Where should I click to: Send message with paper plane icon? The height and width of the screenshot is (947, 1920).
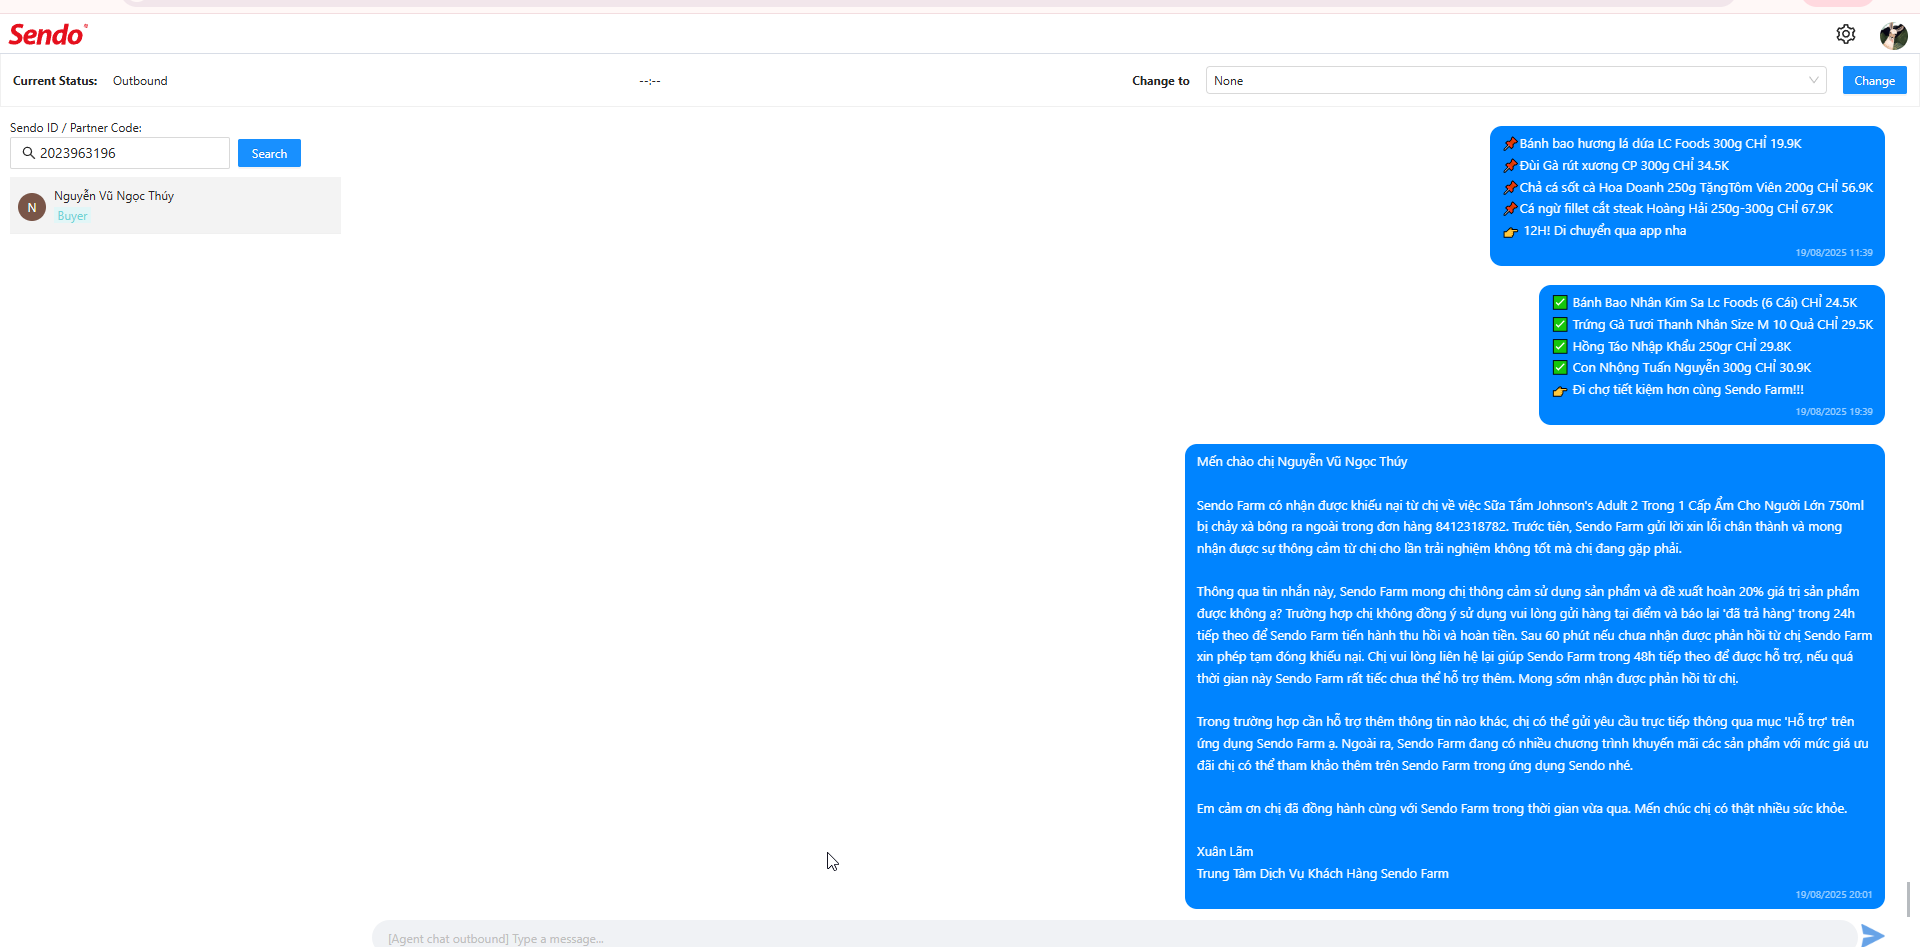tap(1873, 936)
